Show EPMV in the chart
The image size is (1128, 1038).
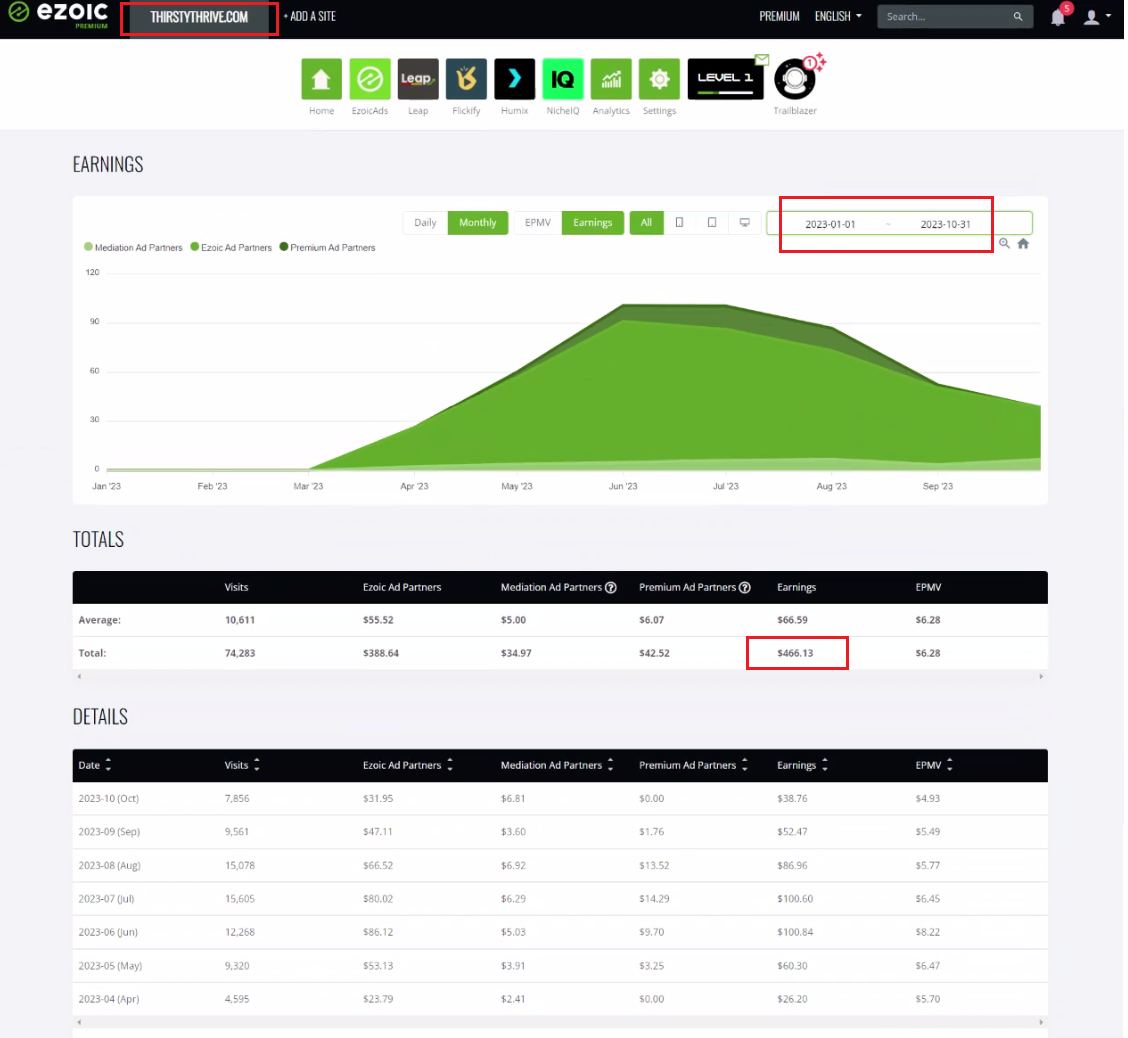(x=537, y=223)
